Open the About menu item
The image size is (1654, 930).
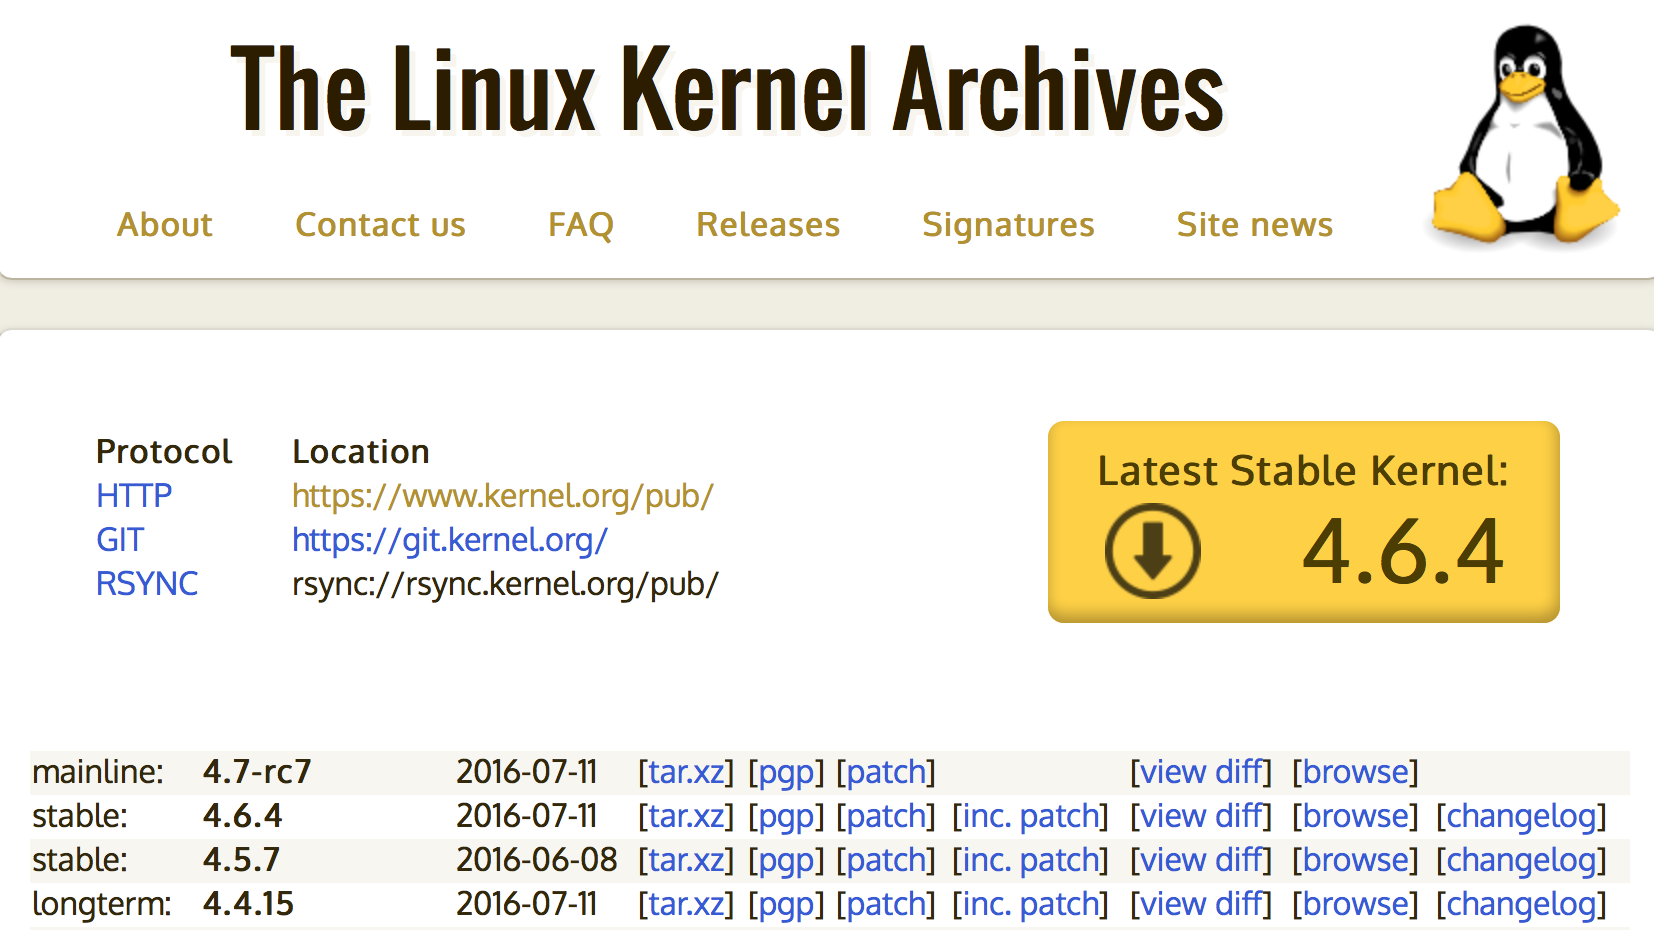pos(165,225)
